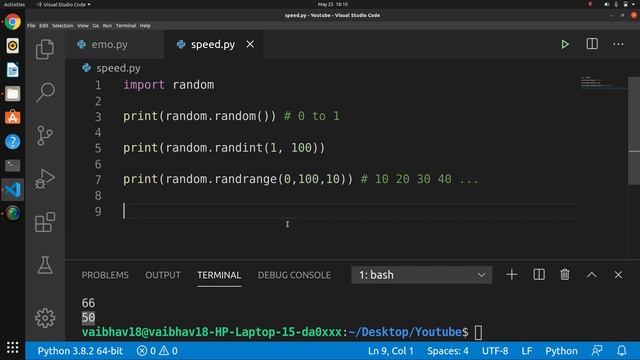Kill terminal with trash icon
Image resolution: width=640 pixels, height=360 pixels.
pyautogui.click(x=565, y=275)
